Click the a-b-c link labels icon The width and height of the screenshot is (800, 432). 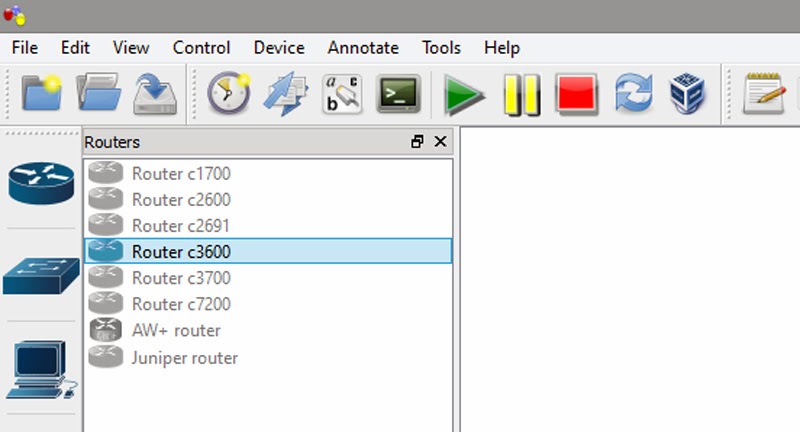(342, 93)
